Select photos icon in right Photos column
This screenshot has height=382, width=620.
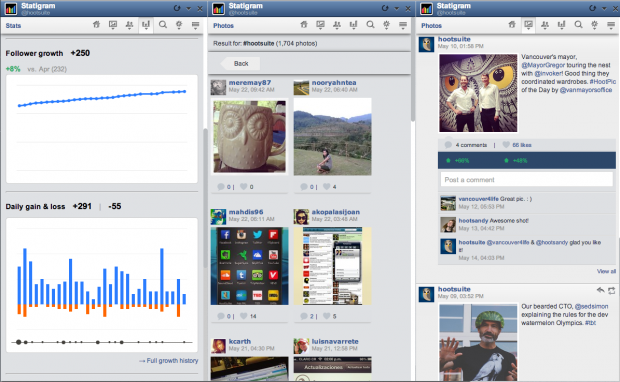528,25
